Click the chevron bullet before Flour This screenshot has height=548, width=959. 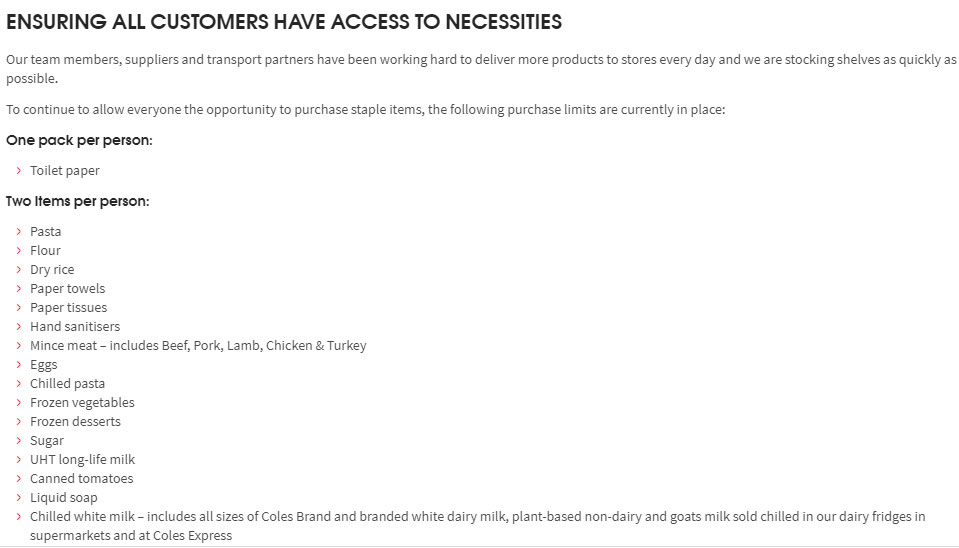click(x=18, y=251)
